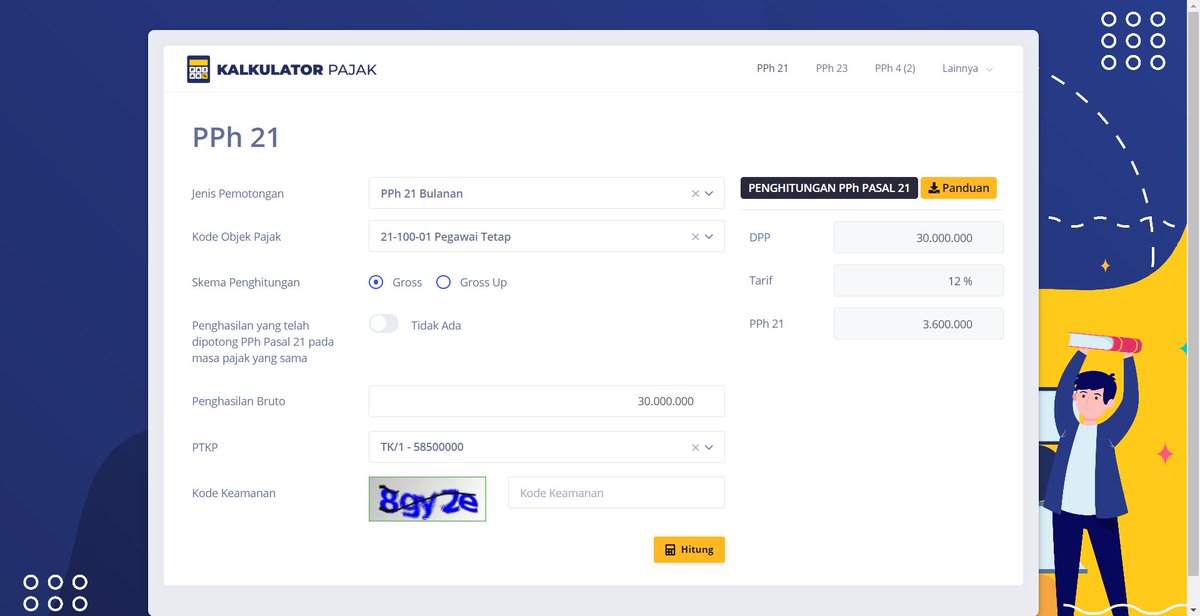Expand the Kode Objek Pajak dropdown arrow

pyautogui.click(x=710, y=237)
